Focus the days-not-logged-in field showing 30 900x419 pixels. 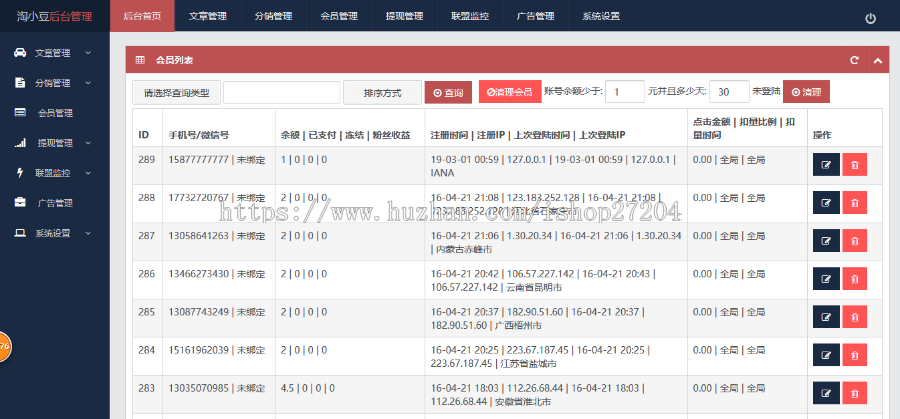730,92
